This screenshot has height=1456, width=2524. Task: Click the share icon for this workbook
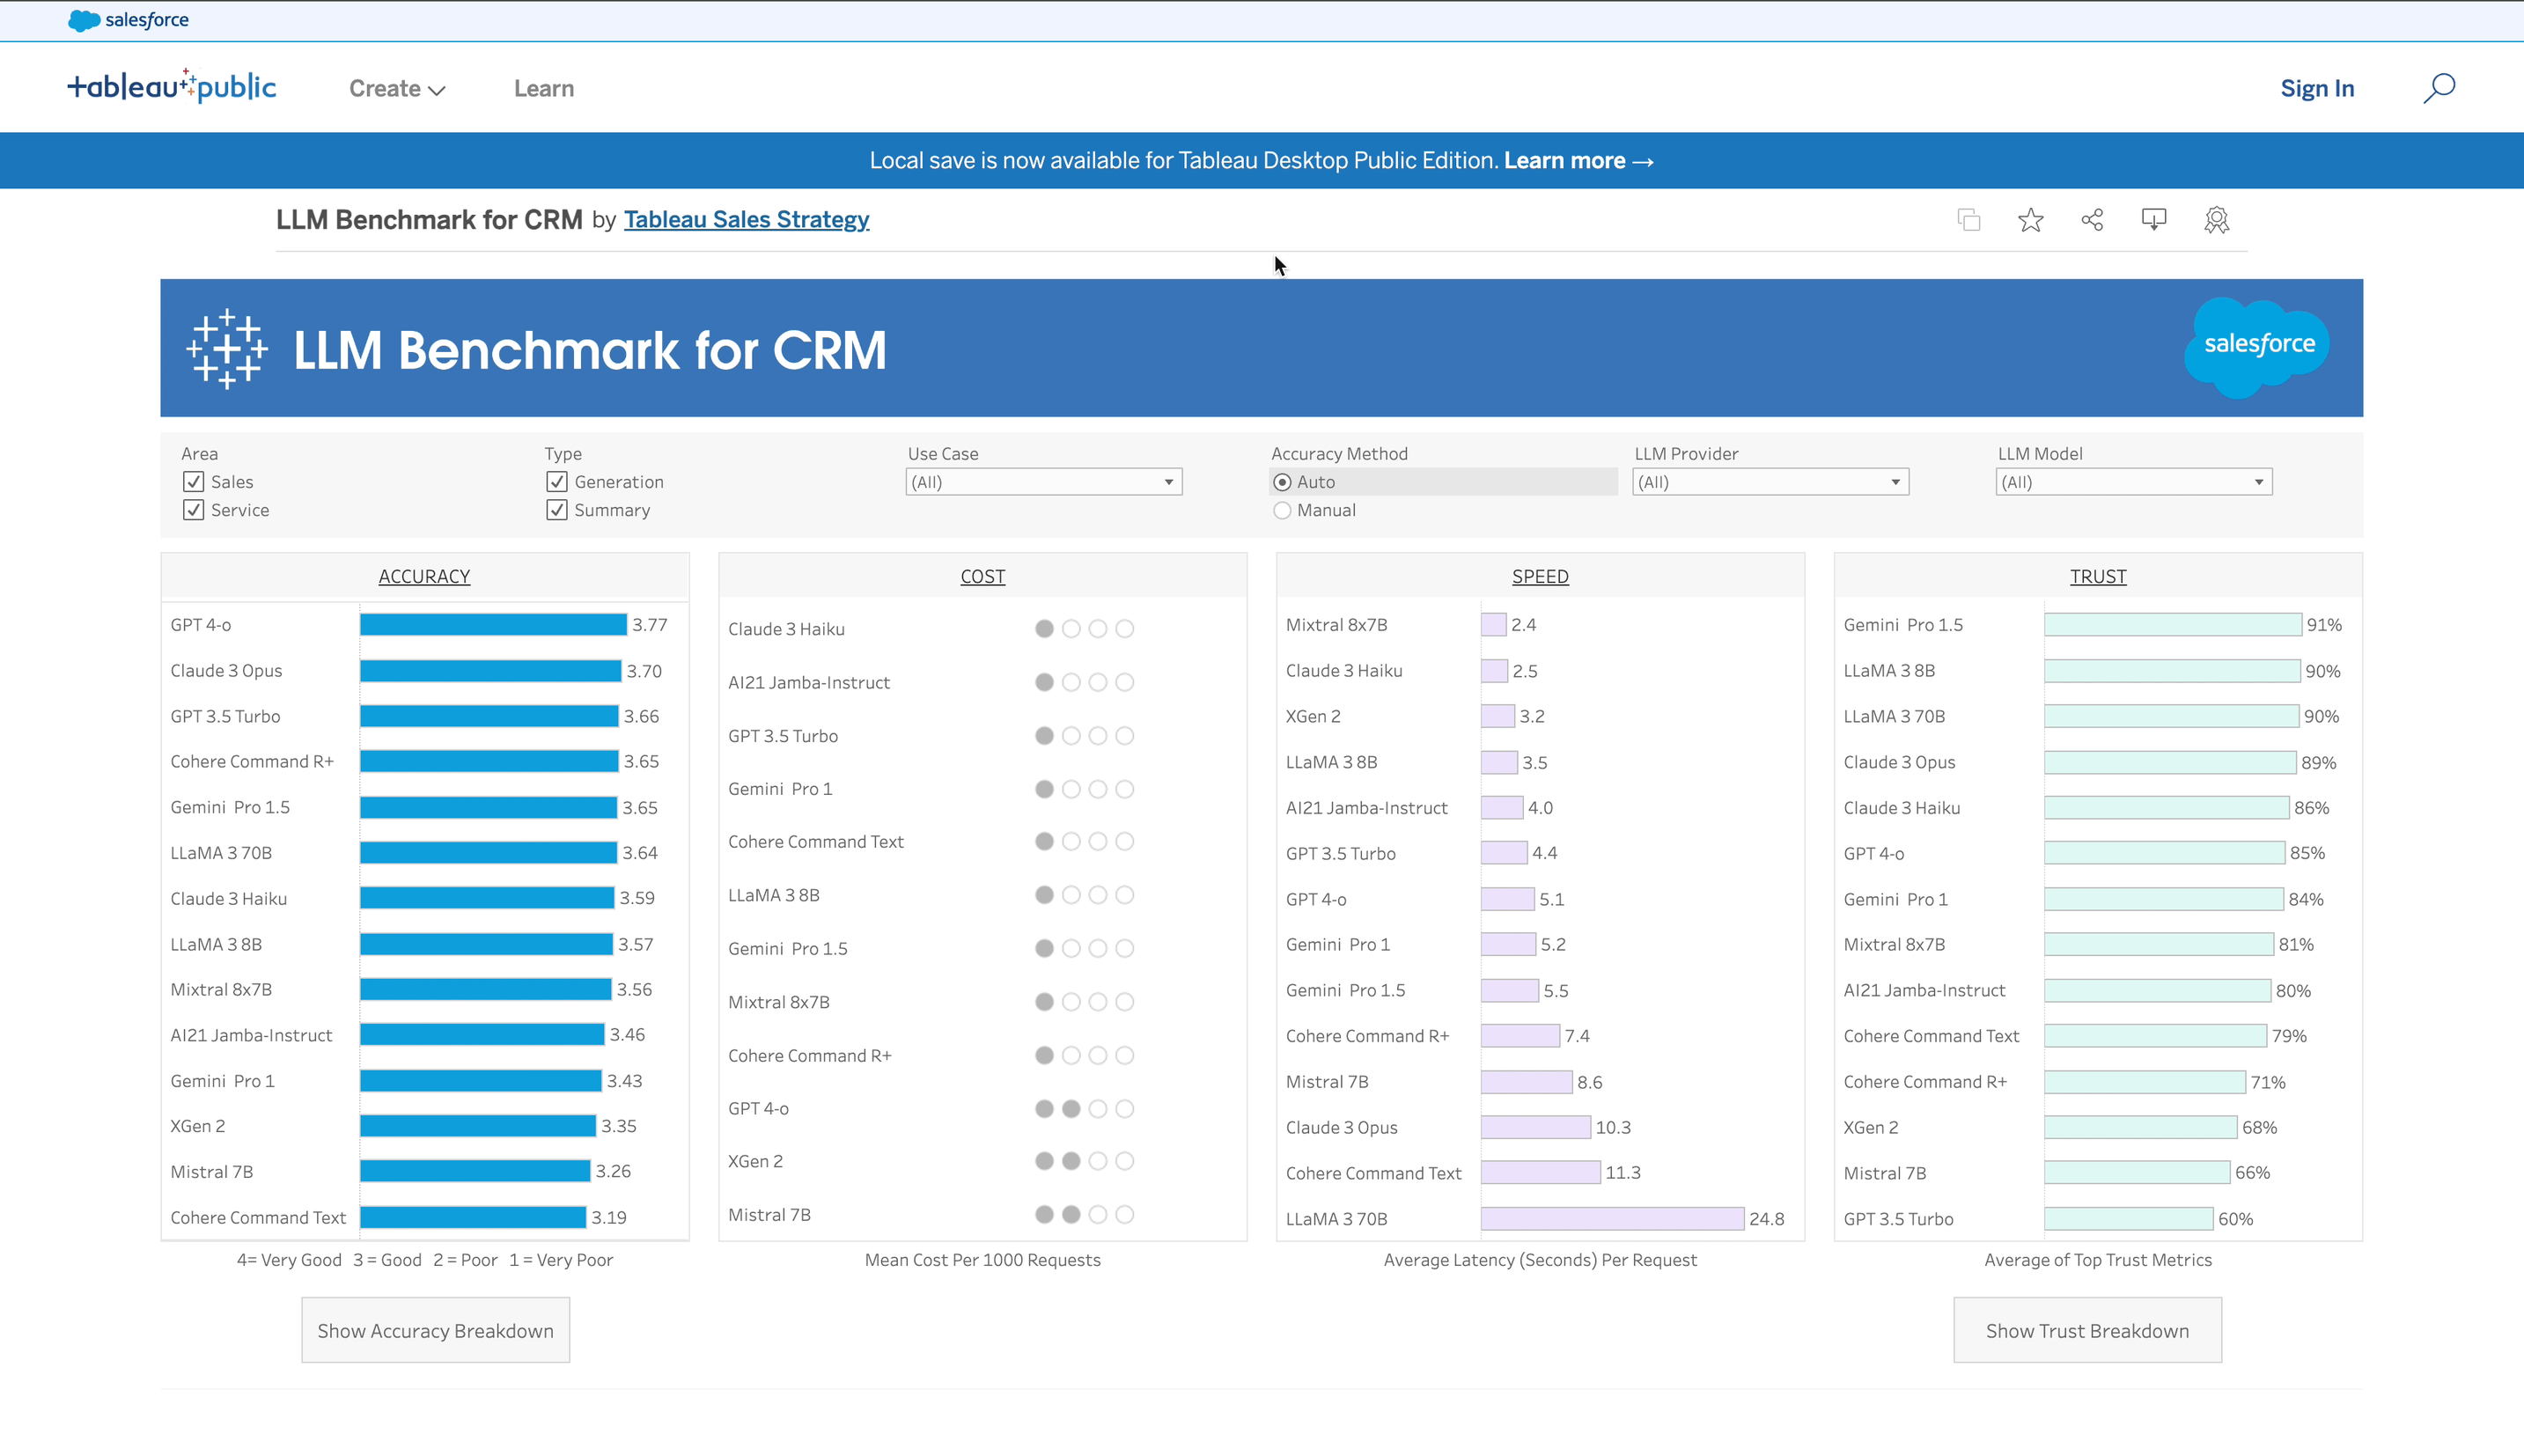(x=2093, y=218)
